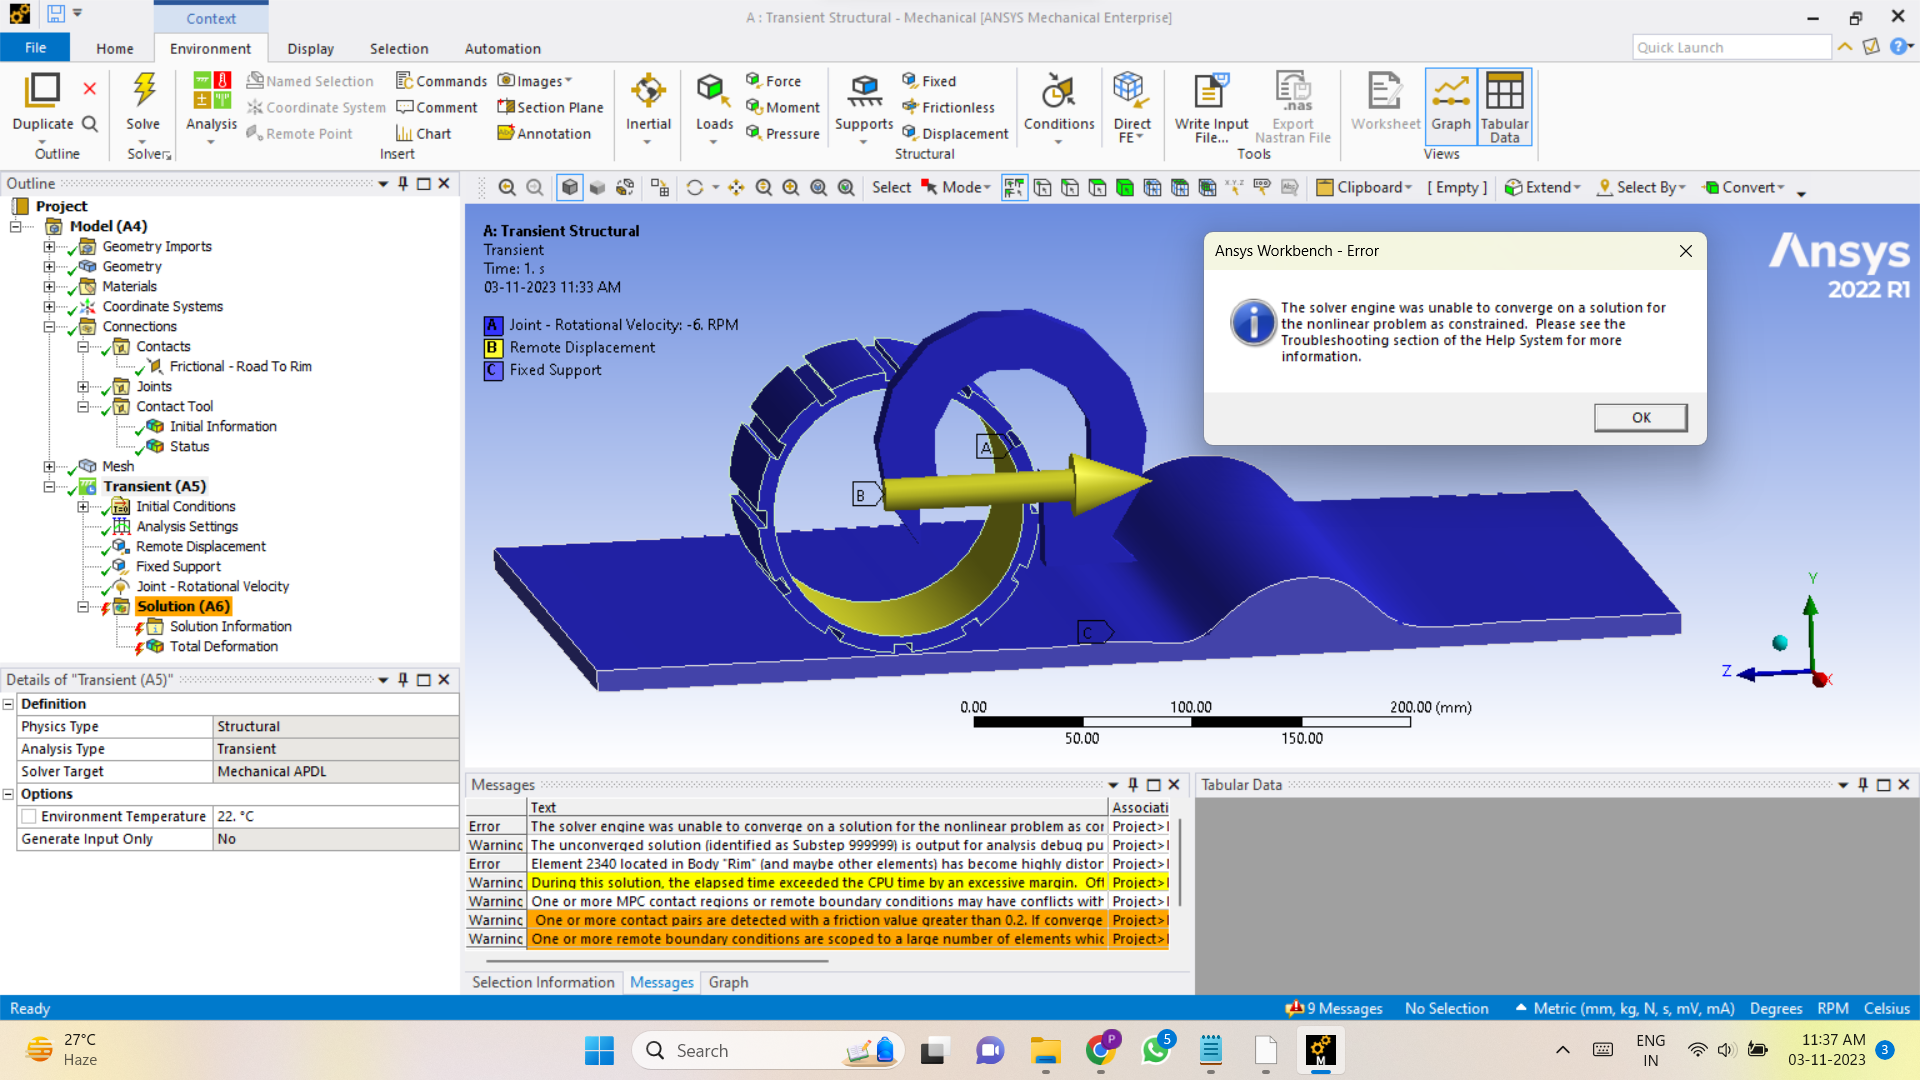Insert an Annotation

544,133
